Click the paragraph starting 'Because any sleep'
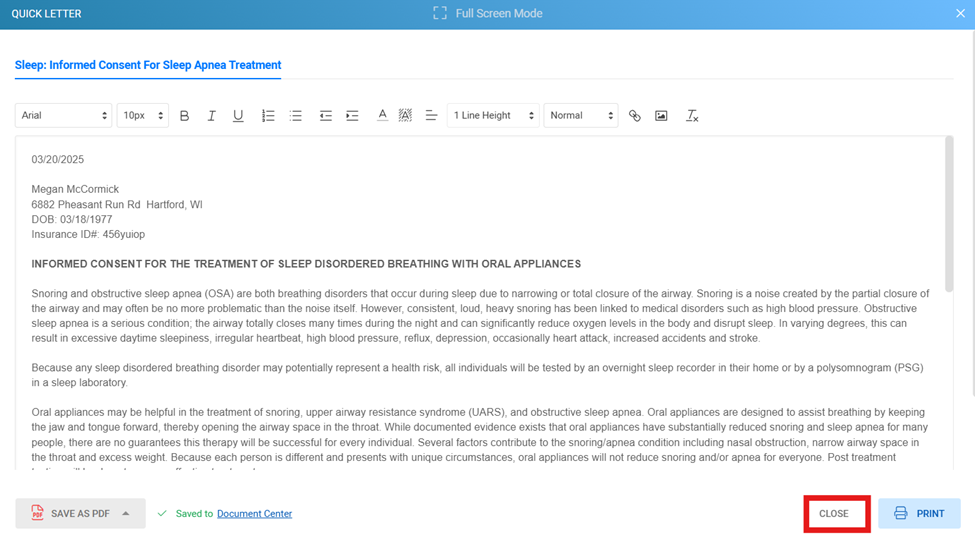The width and height of the screenshot is (975, 546). tap(478, 375)
